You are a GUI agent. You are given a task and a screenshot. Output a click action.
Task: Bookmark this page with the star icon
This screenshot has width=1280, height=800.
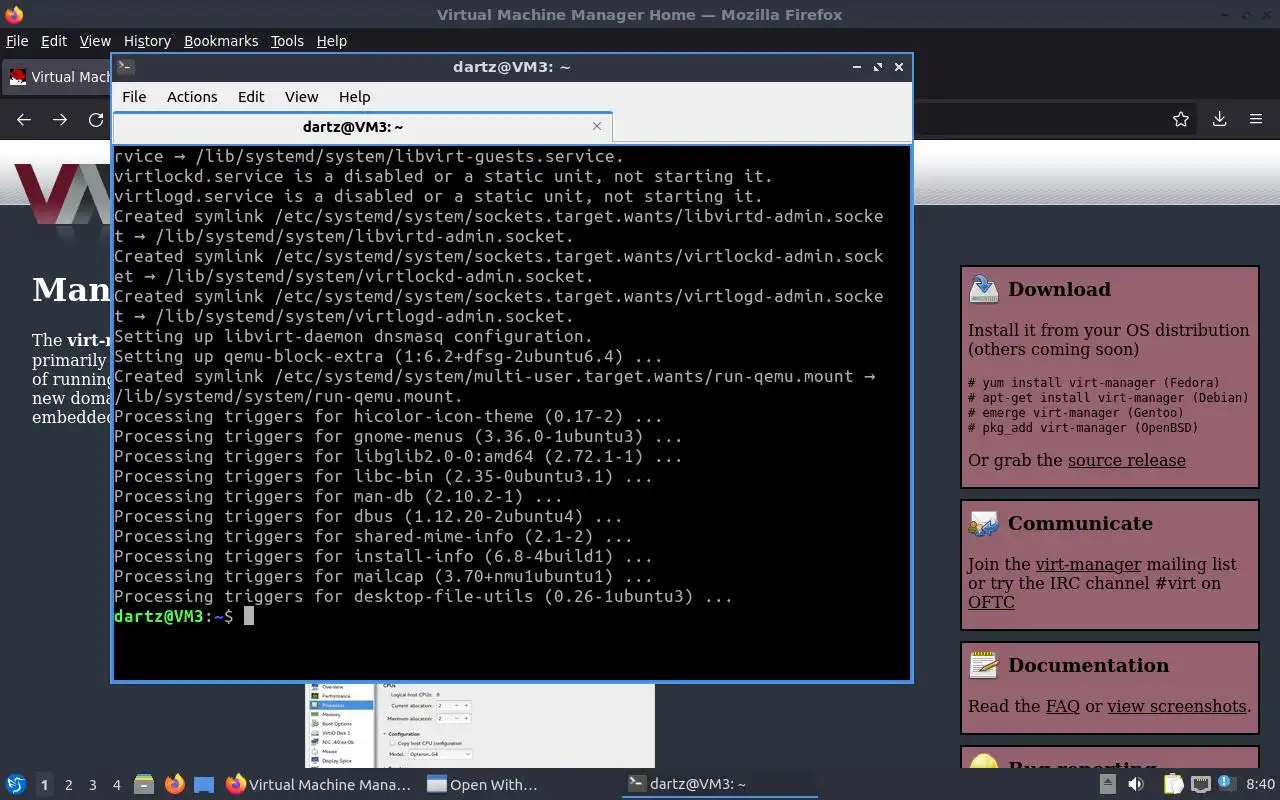[1181, 119]
